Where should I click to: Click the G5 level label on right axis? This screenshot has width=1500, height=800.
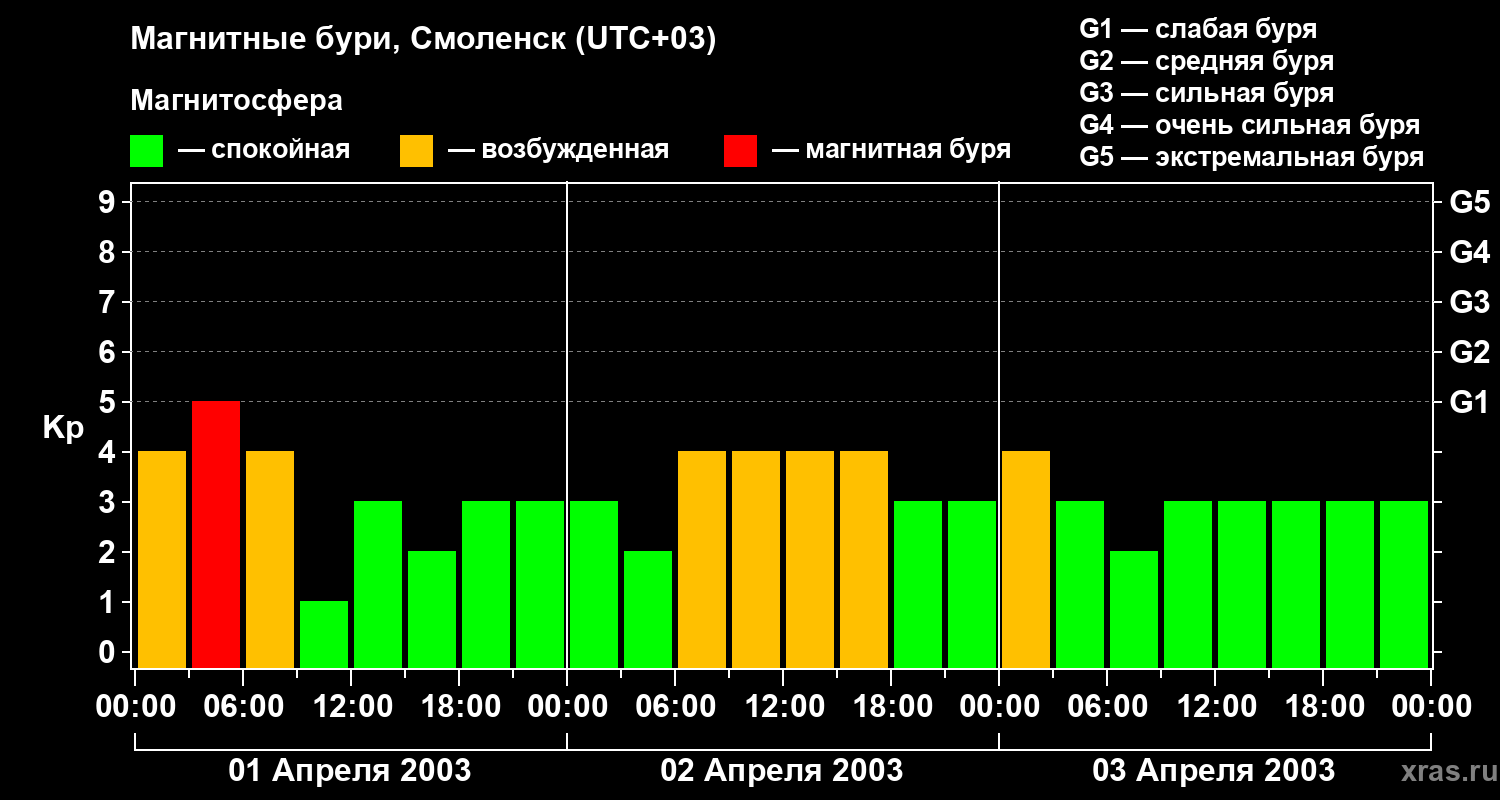click(x=1469, y=202)
